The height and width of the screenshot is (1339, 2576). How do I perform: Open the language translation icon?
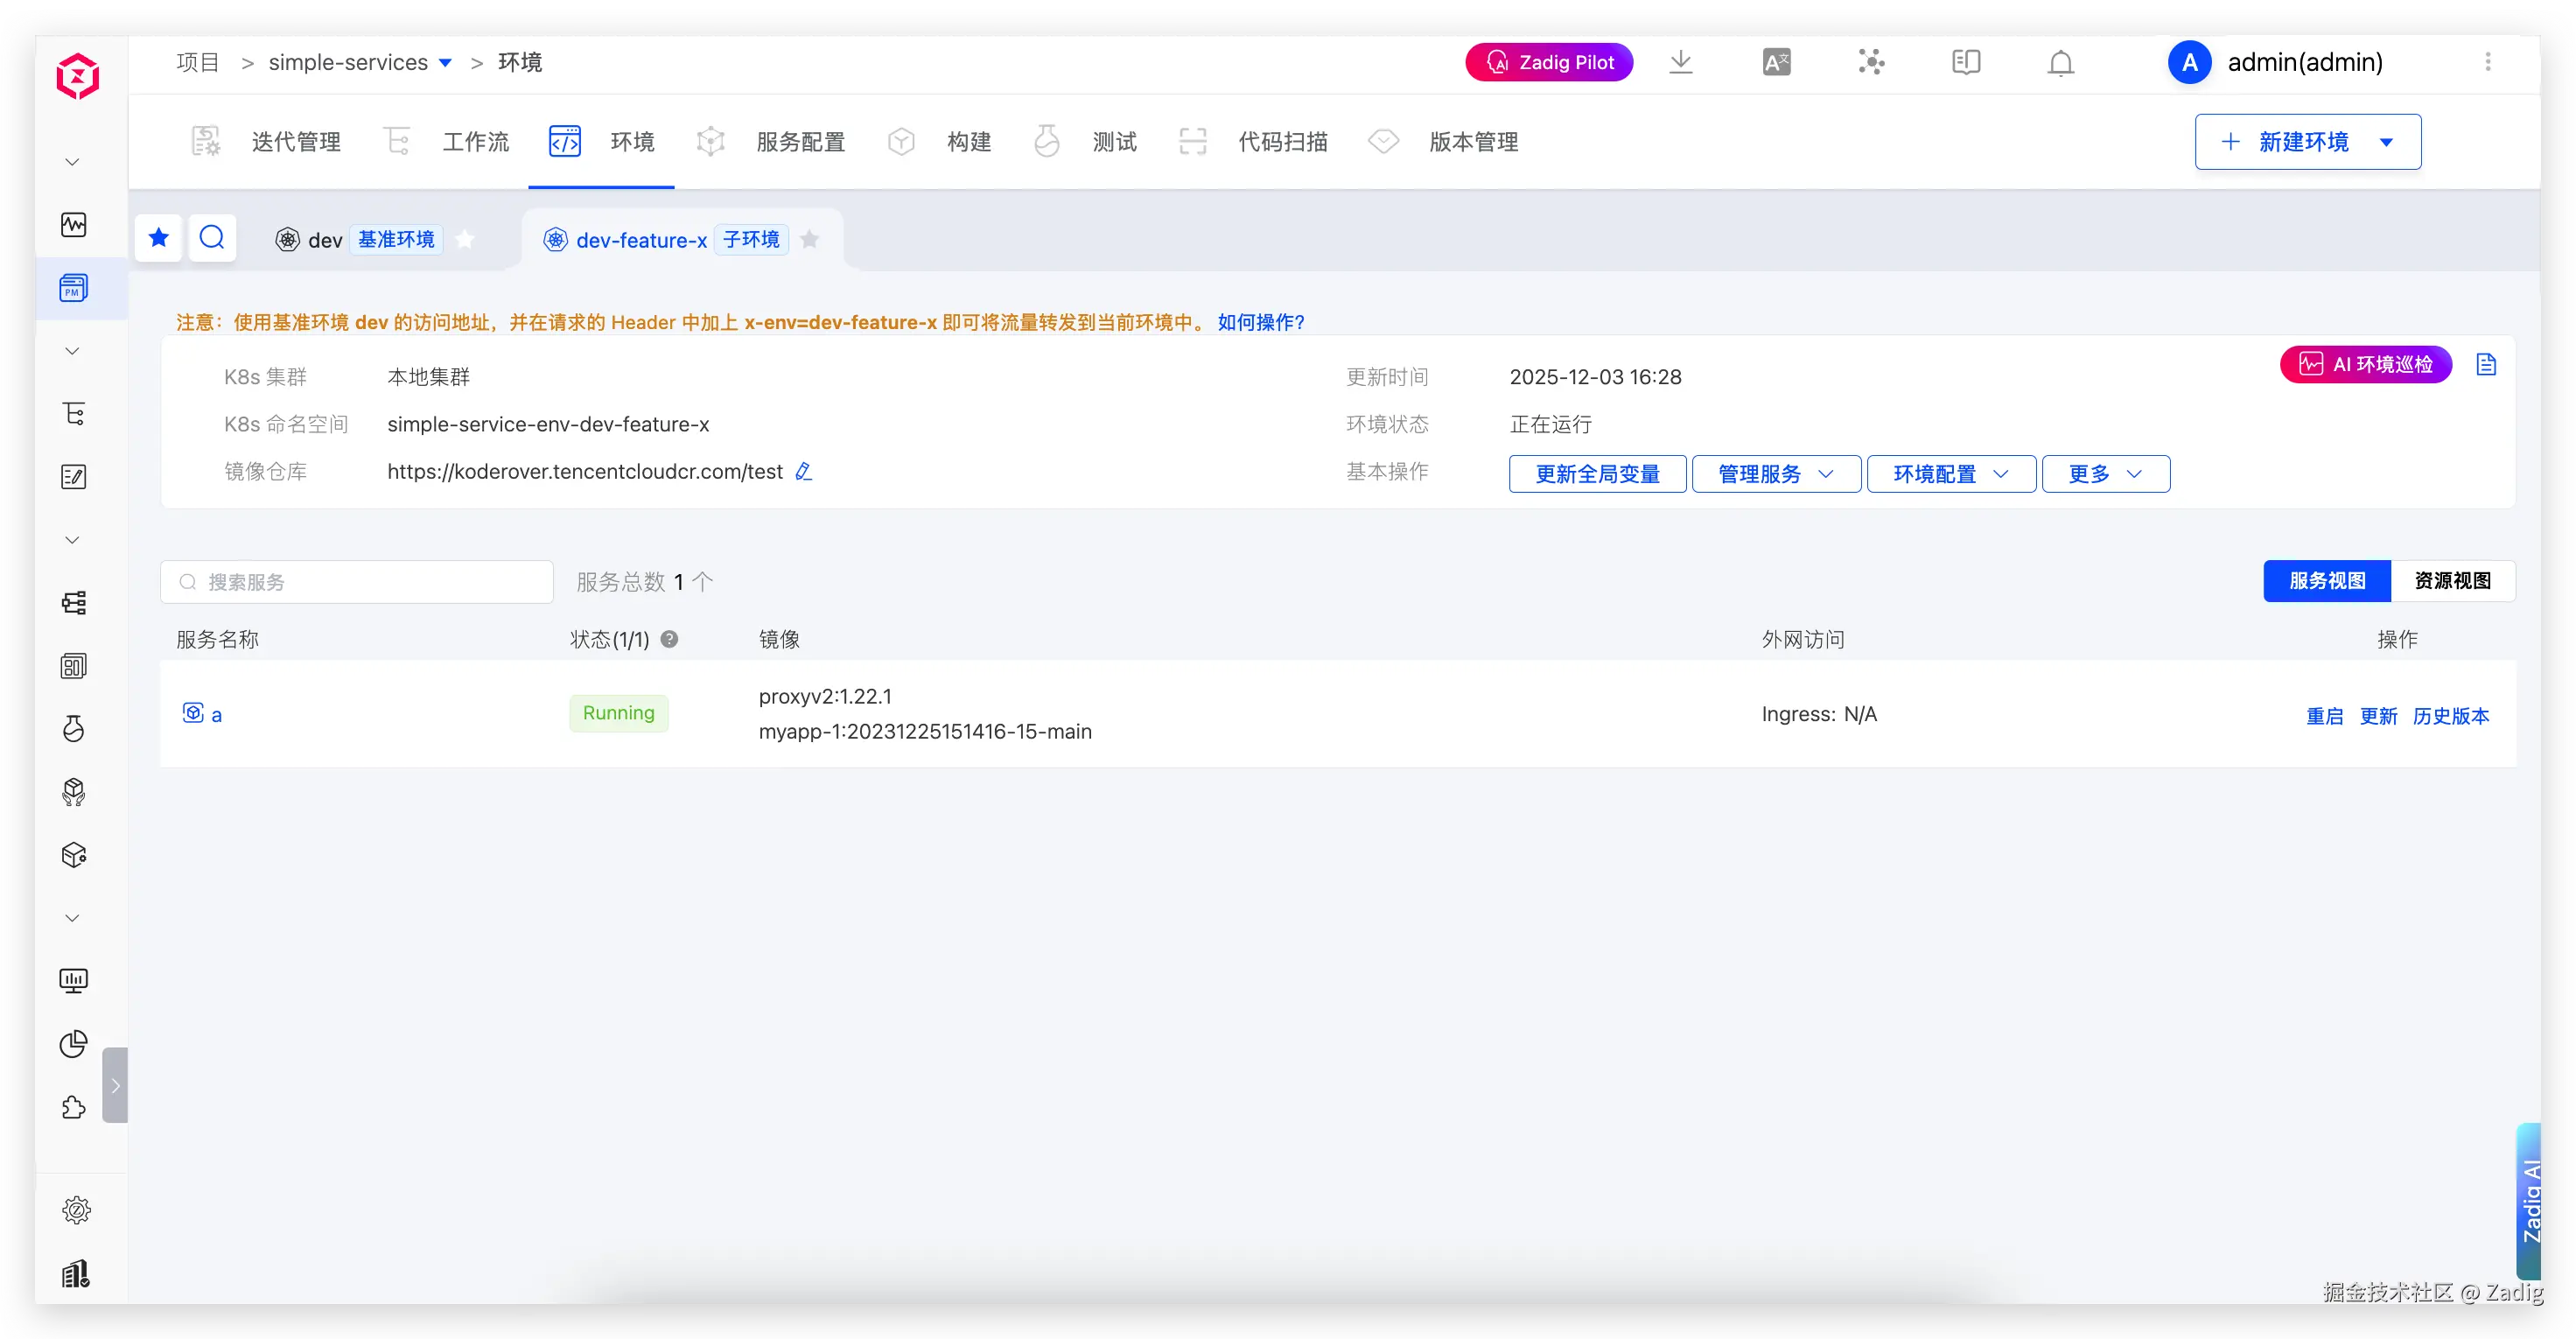click(x=1776, y=62)
